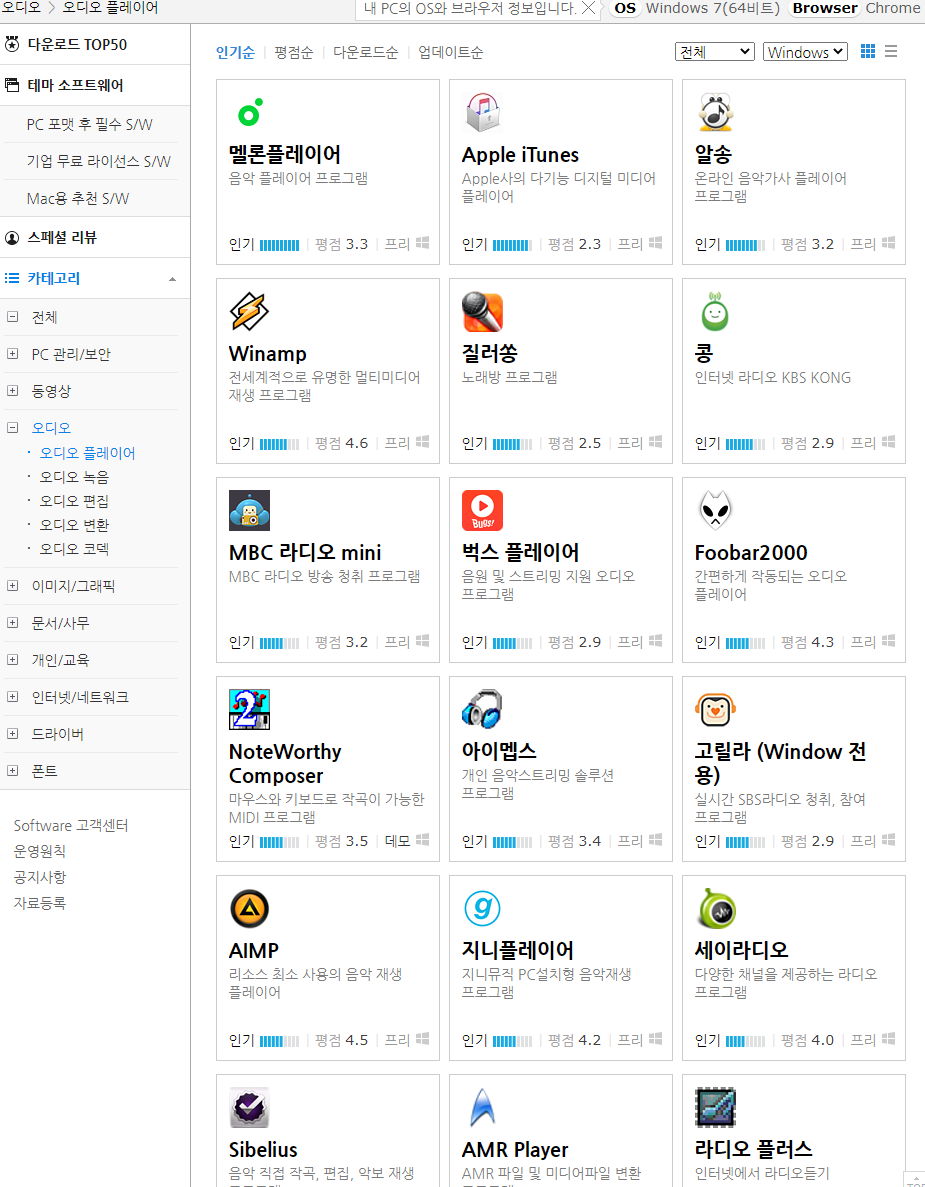Click the Apple iTunes icon
Image resolution: width=925 pixels, height=1187 pixels.
pos(482,113)
